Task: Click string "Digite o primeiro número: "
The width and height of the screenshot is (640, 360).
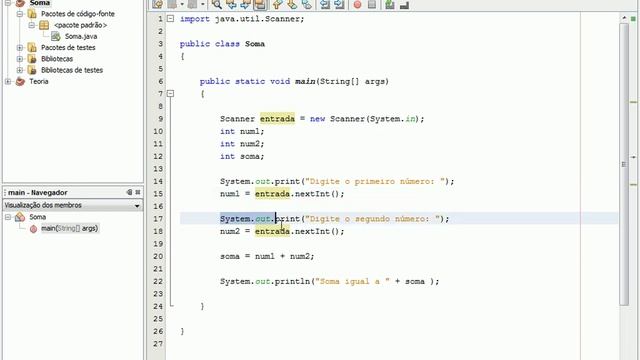Action: tap(375, 182)
